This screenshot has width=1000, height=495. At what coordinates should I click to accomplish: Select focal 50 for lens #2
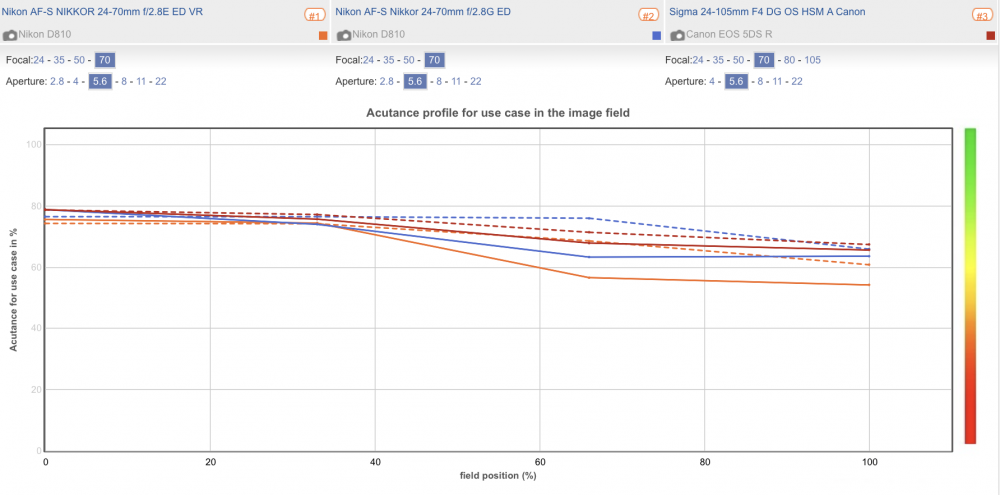(409, 61)
